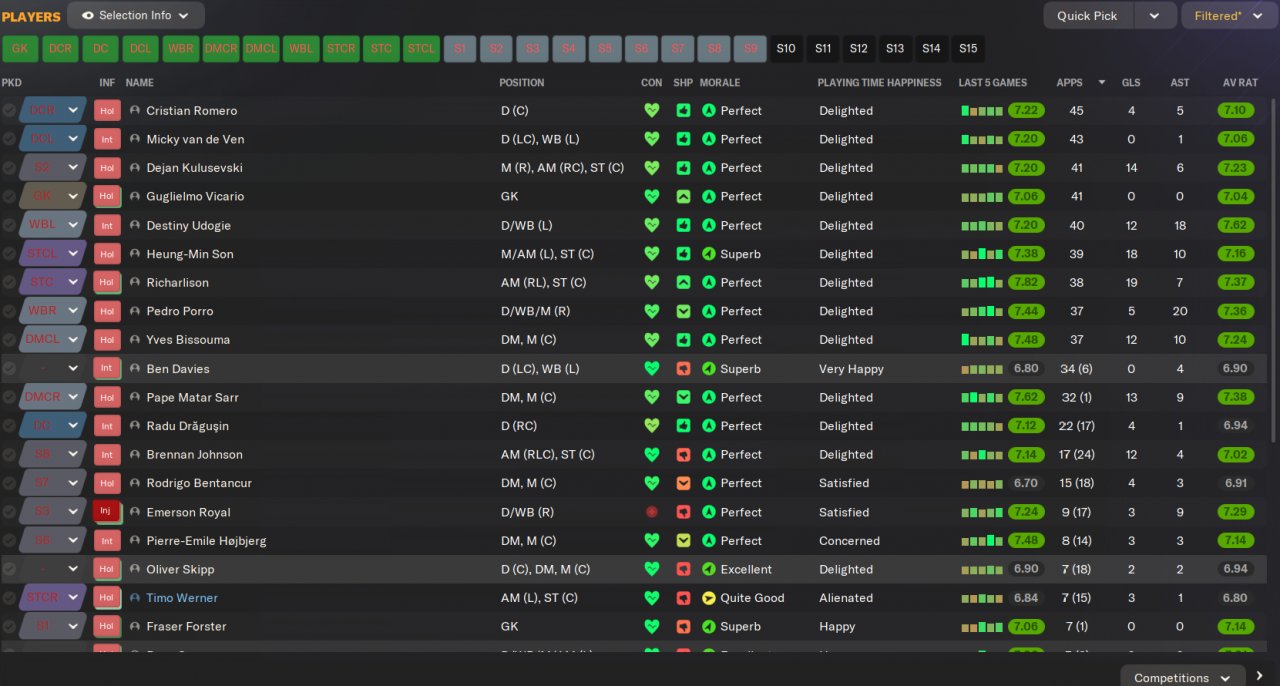Click the condition heart icon for Radu Drăgușin
This screenshot has width=1280, height=686.
pos(652,426)
